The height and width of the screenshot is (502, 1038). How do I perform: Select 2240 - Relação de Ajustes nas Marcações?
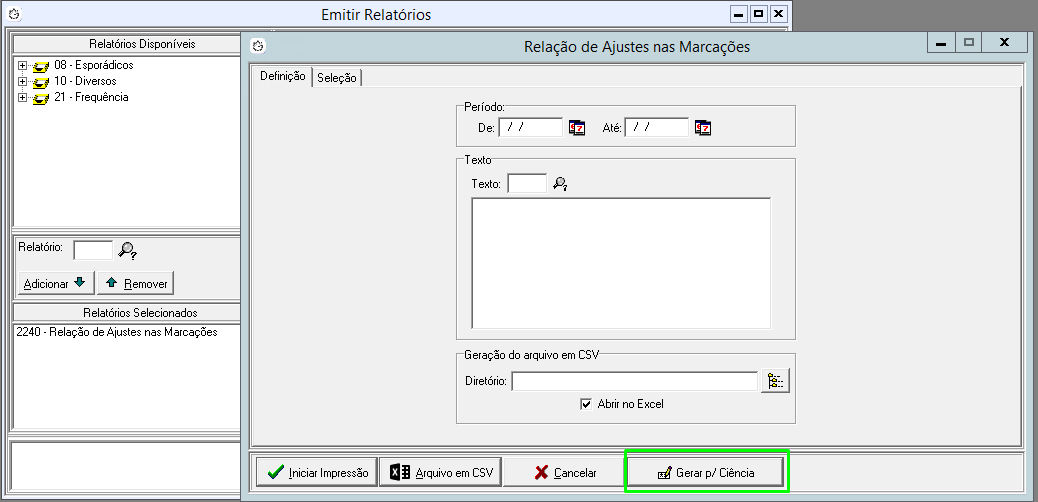(x=117, y=332)
